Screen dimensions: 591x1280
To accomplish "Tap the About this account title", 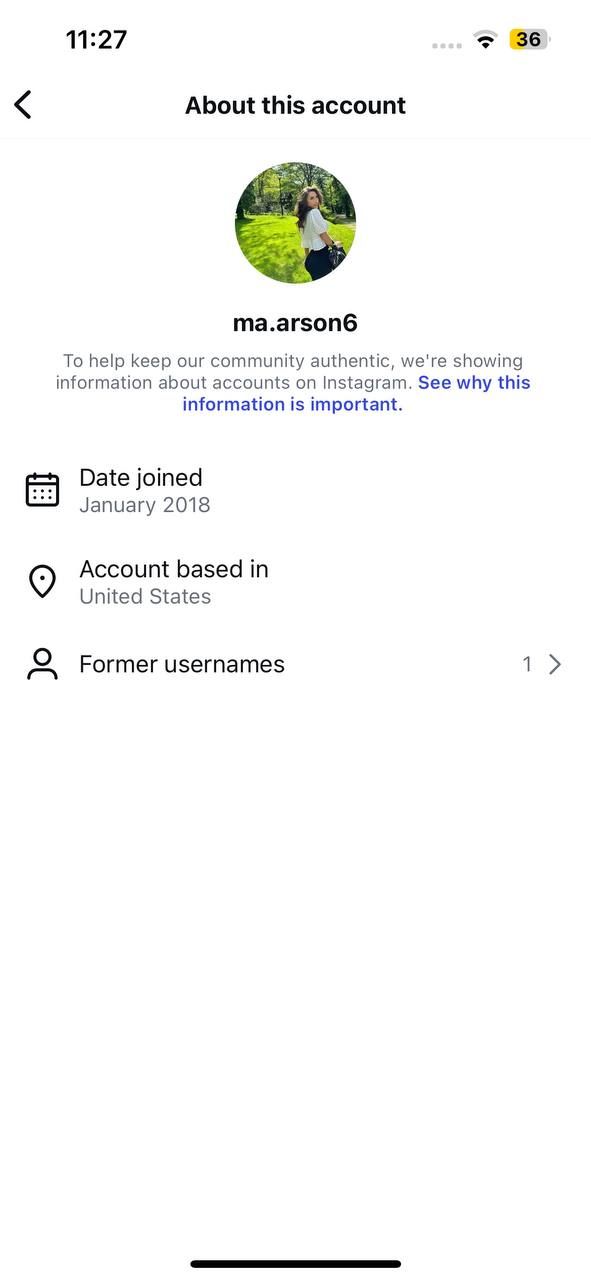I will pos(295,105).
